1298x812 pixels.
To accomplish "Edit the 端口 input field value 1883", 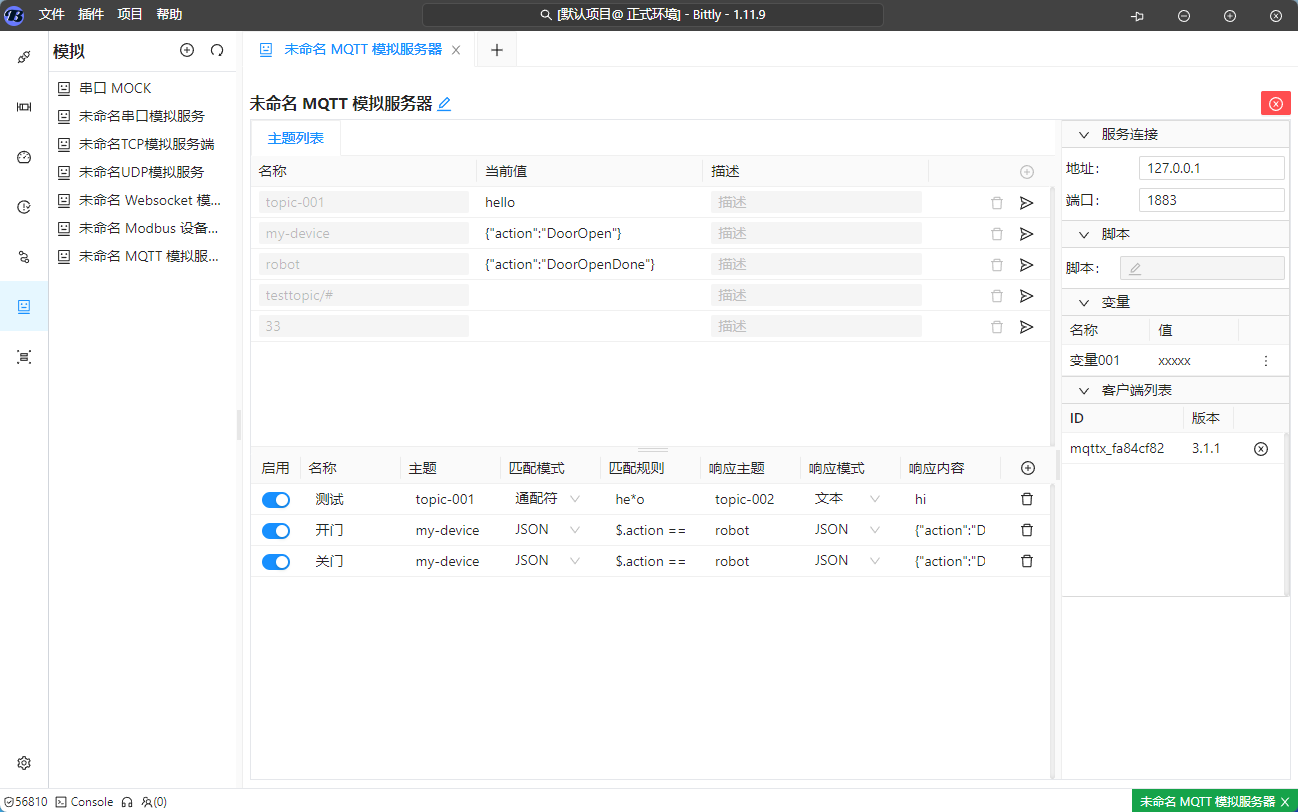I will [1211, 199].
